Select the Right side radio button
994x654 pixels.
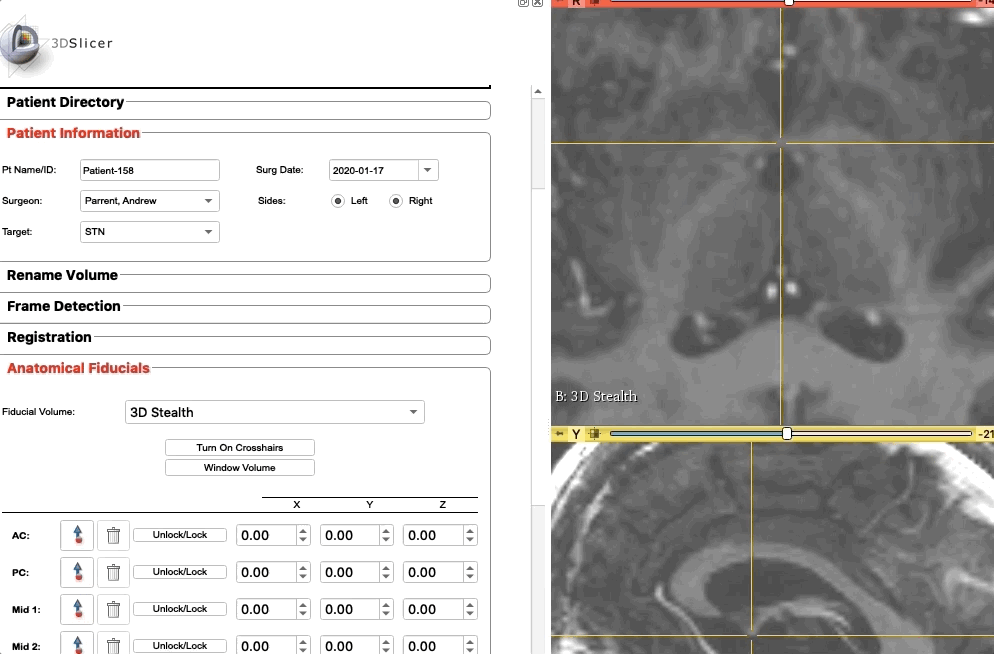(x=396, y=201)
